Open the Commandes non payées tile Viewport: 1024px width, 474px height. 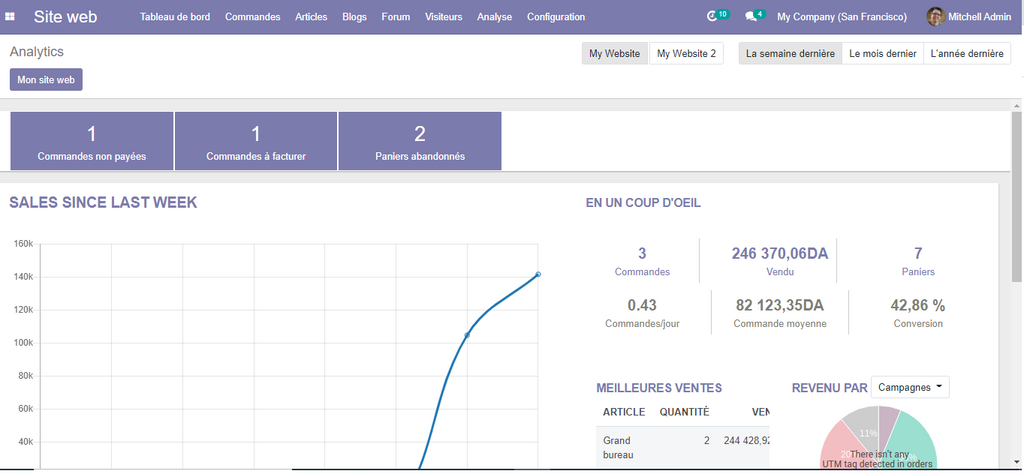[92, 141]
